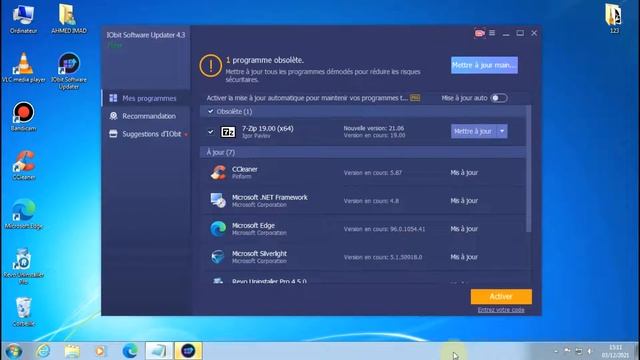The width and height of the screenshot is (640, 360).
Task: Open the Windows Start button
Action: (14, 351)
